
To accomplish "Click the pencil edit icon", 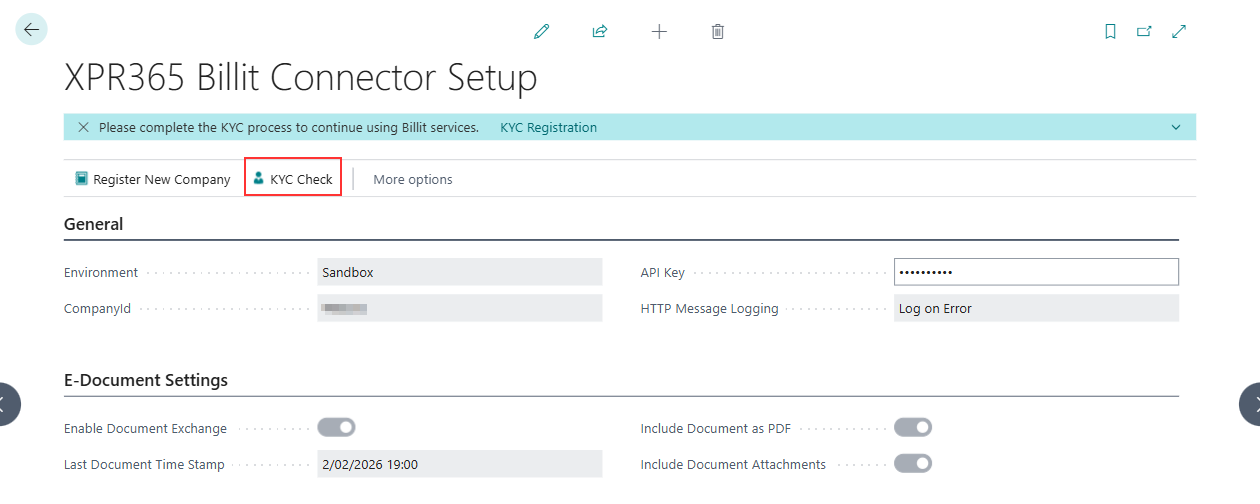I will coord(542,32).
